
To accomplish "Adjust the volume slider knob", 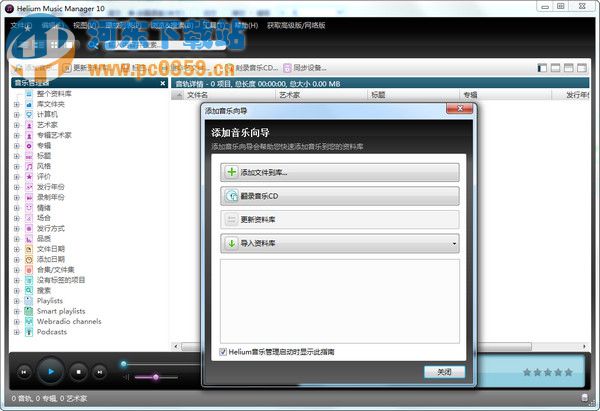I will click(x=156, y=377).
